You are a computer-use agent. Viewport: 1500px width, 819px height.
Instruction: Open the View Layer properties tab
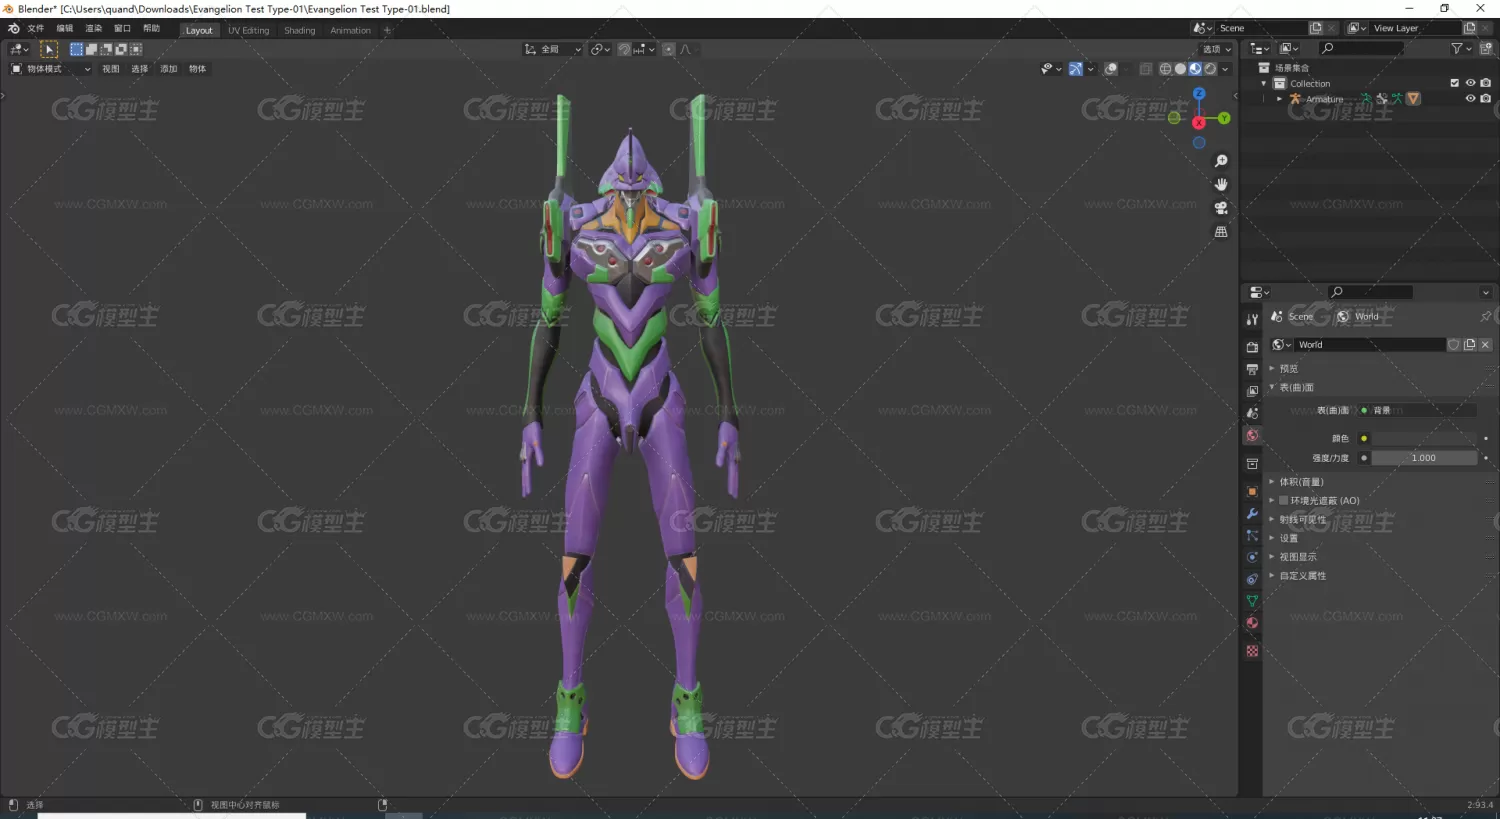coord(1252,391)
